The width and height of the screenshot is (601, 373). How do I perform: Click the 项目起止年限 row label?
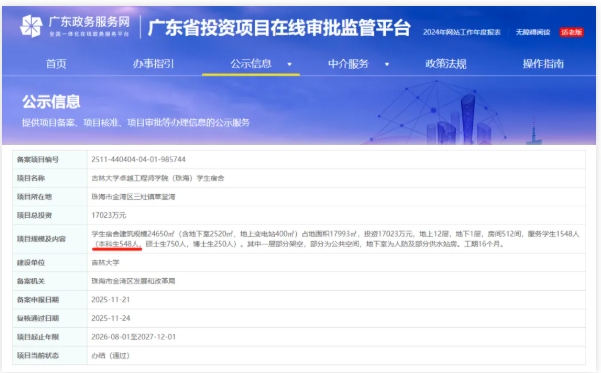click(38, 337)
